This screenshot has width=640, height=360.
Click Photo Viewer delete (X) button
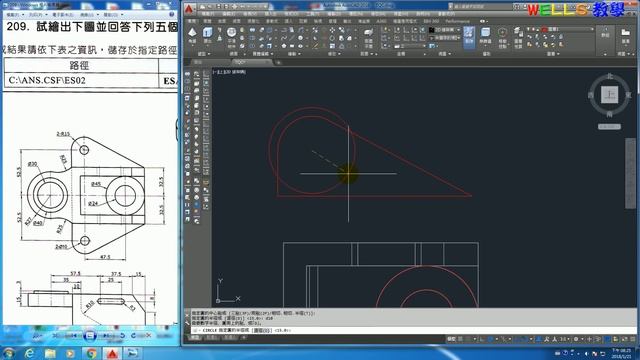coord(148,336)
